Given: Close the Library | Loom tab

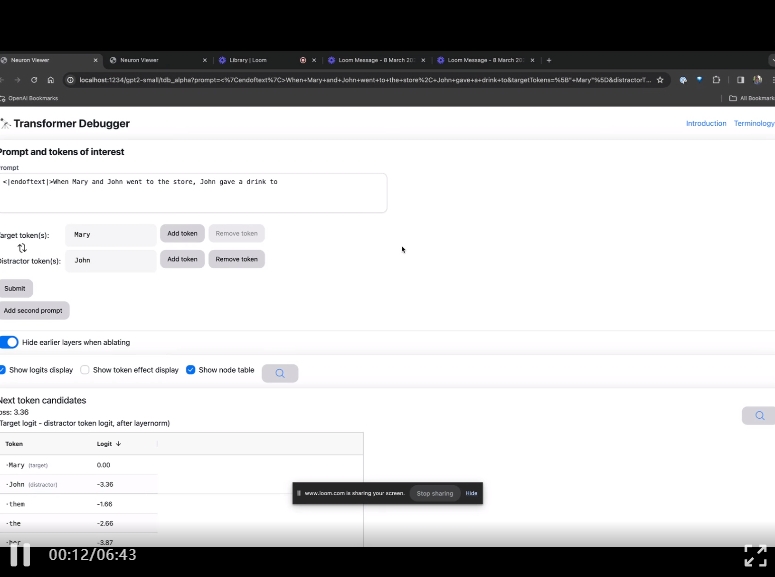Looking at the screenshot, I should (314, 60).
